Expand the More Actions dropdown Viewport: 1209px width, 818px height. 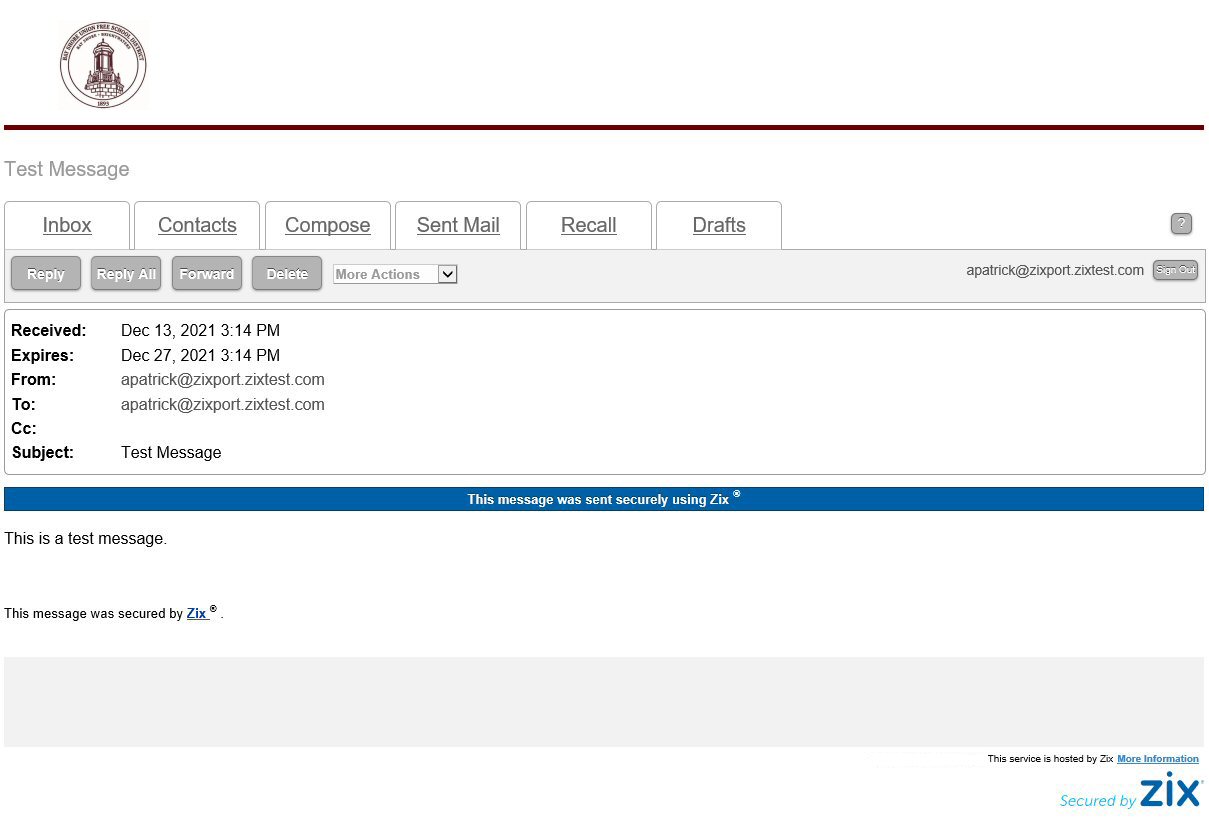pos(395,274)
